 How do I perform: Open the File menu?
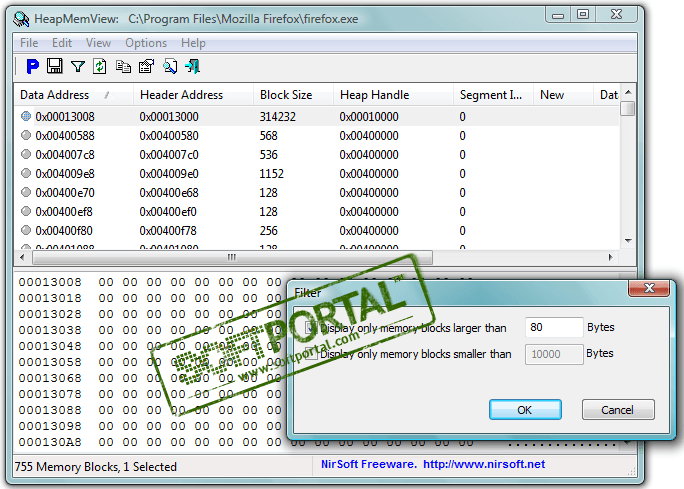point(29,43)
